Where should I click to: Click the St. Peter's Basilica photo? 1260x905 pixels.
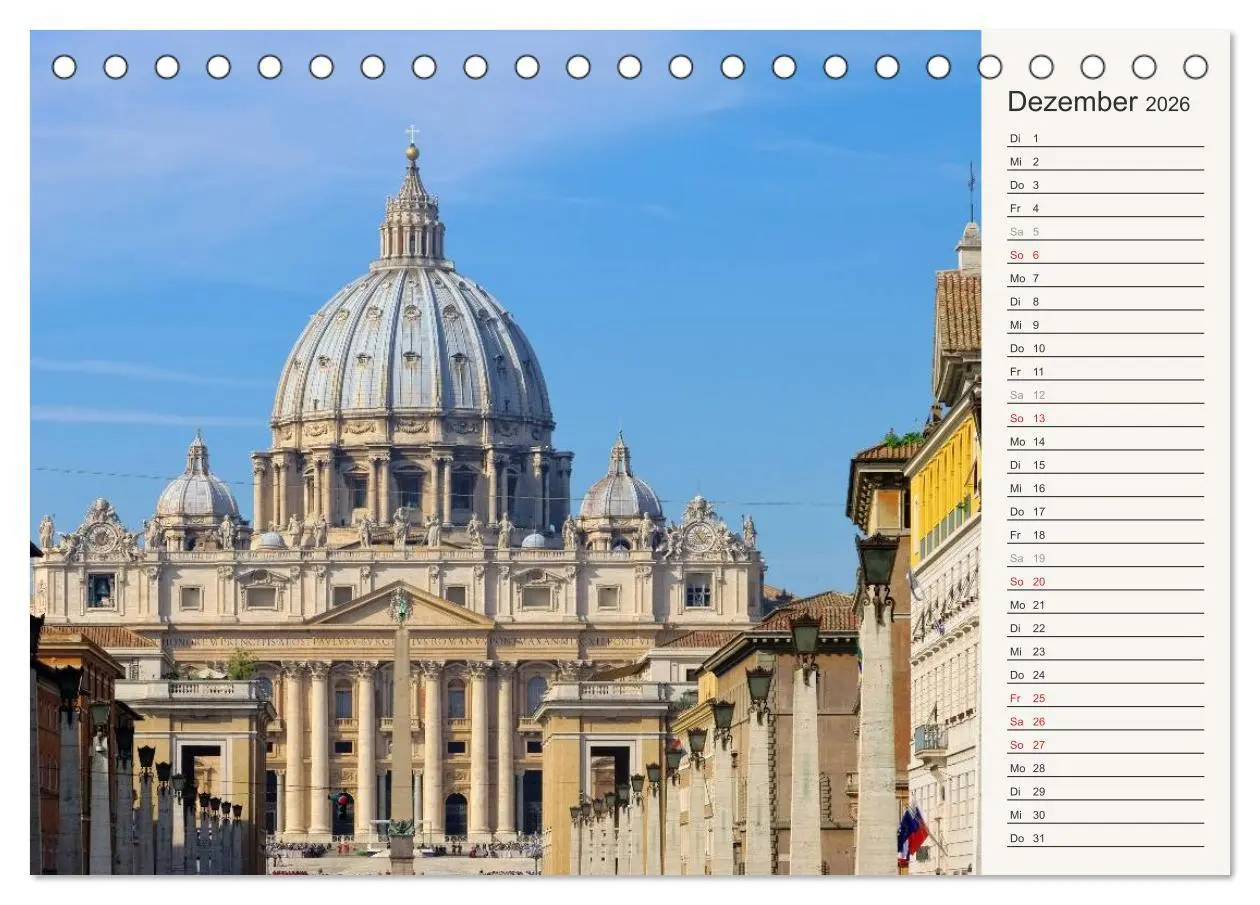coord(505,452)
